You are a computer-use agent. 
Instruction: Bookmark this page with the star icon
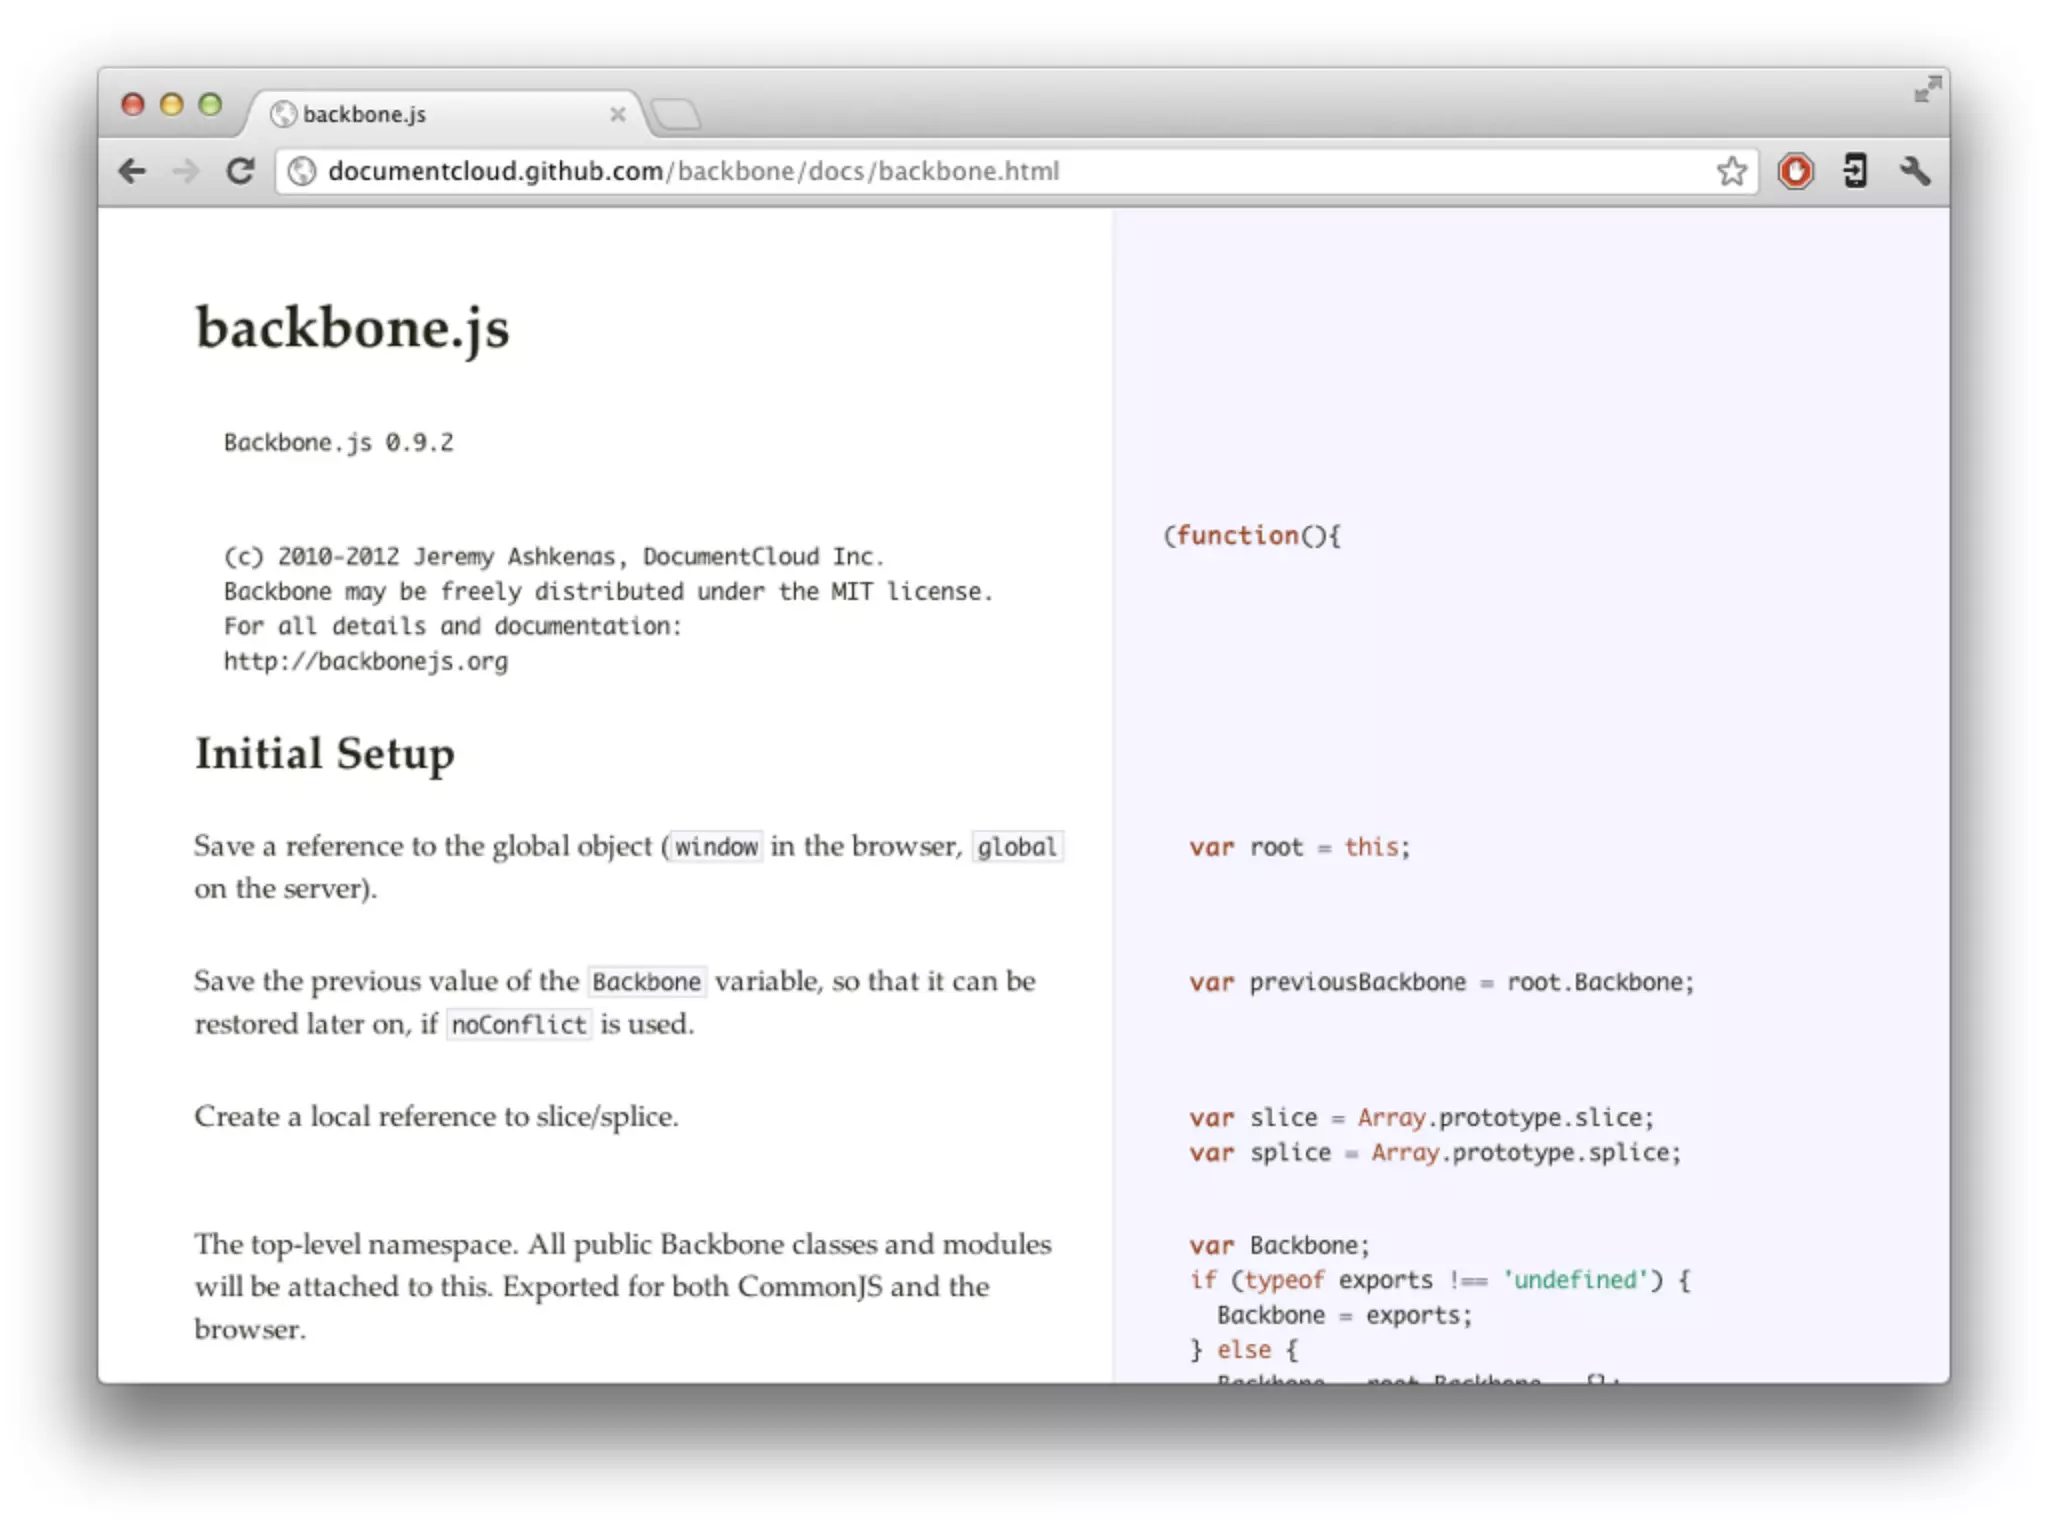[x=1731, y=171]
